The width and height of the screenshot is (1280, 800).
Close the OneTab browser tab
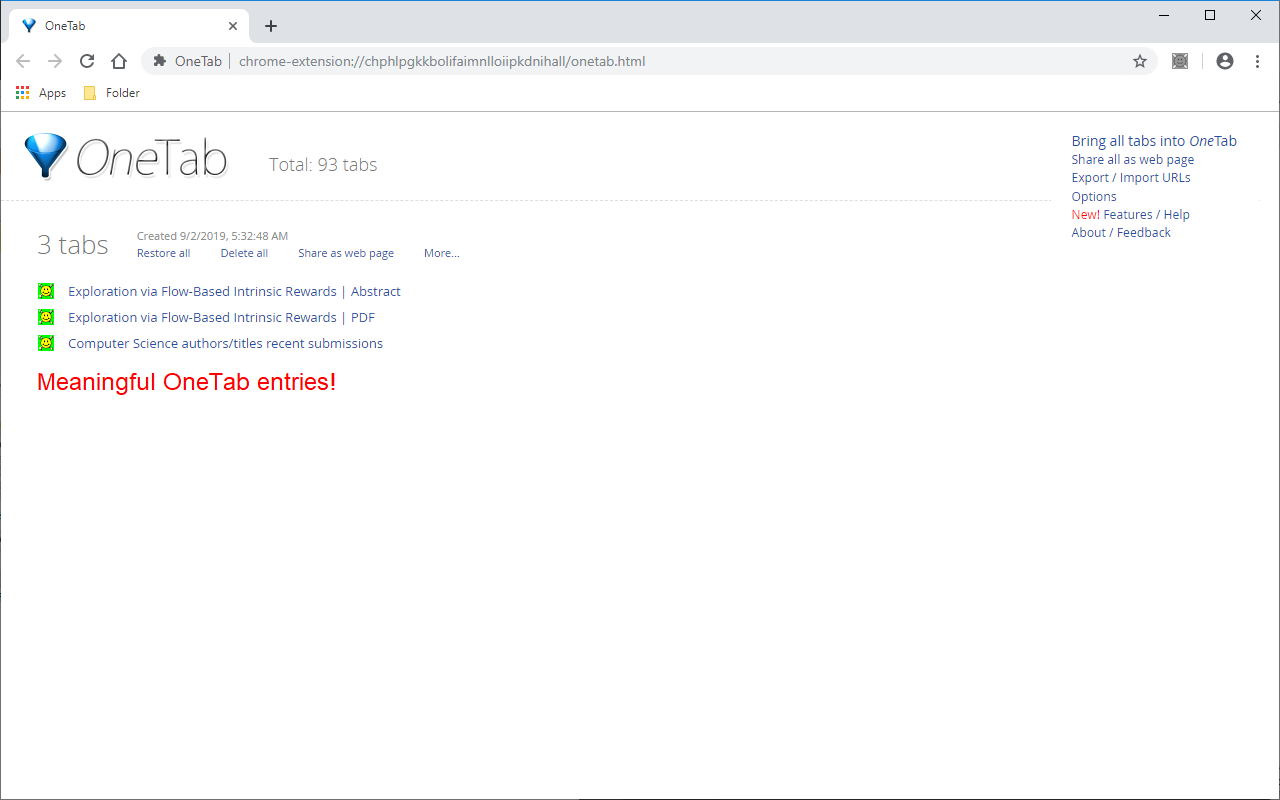(x=234, y=26)
